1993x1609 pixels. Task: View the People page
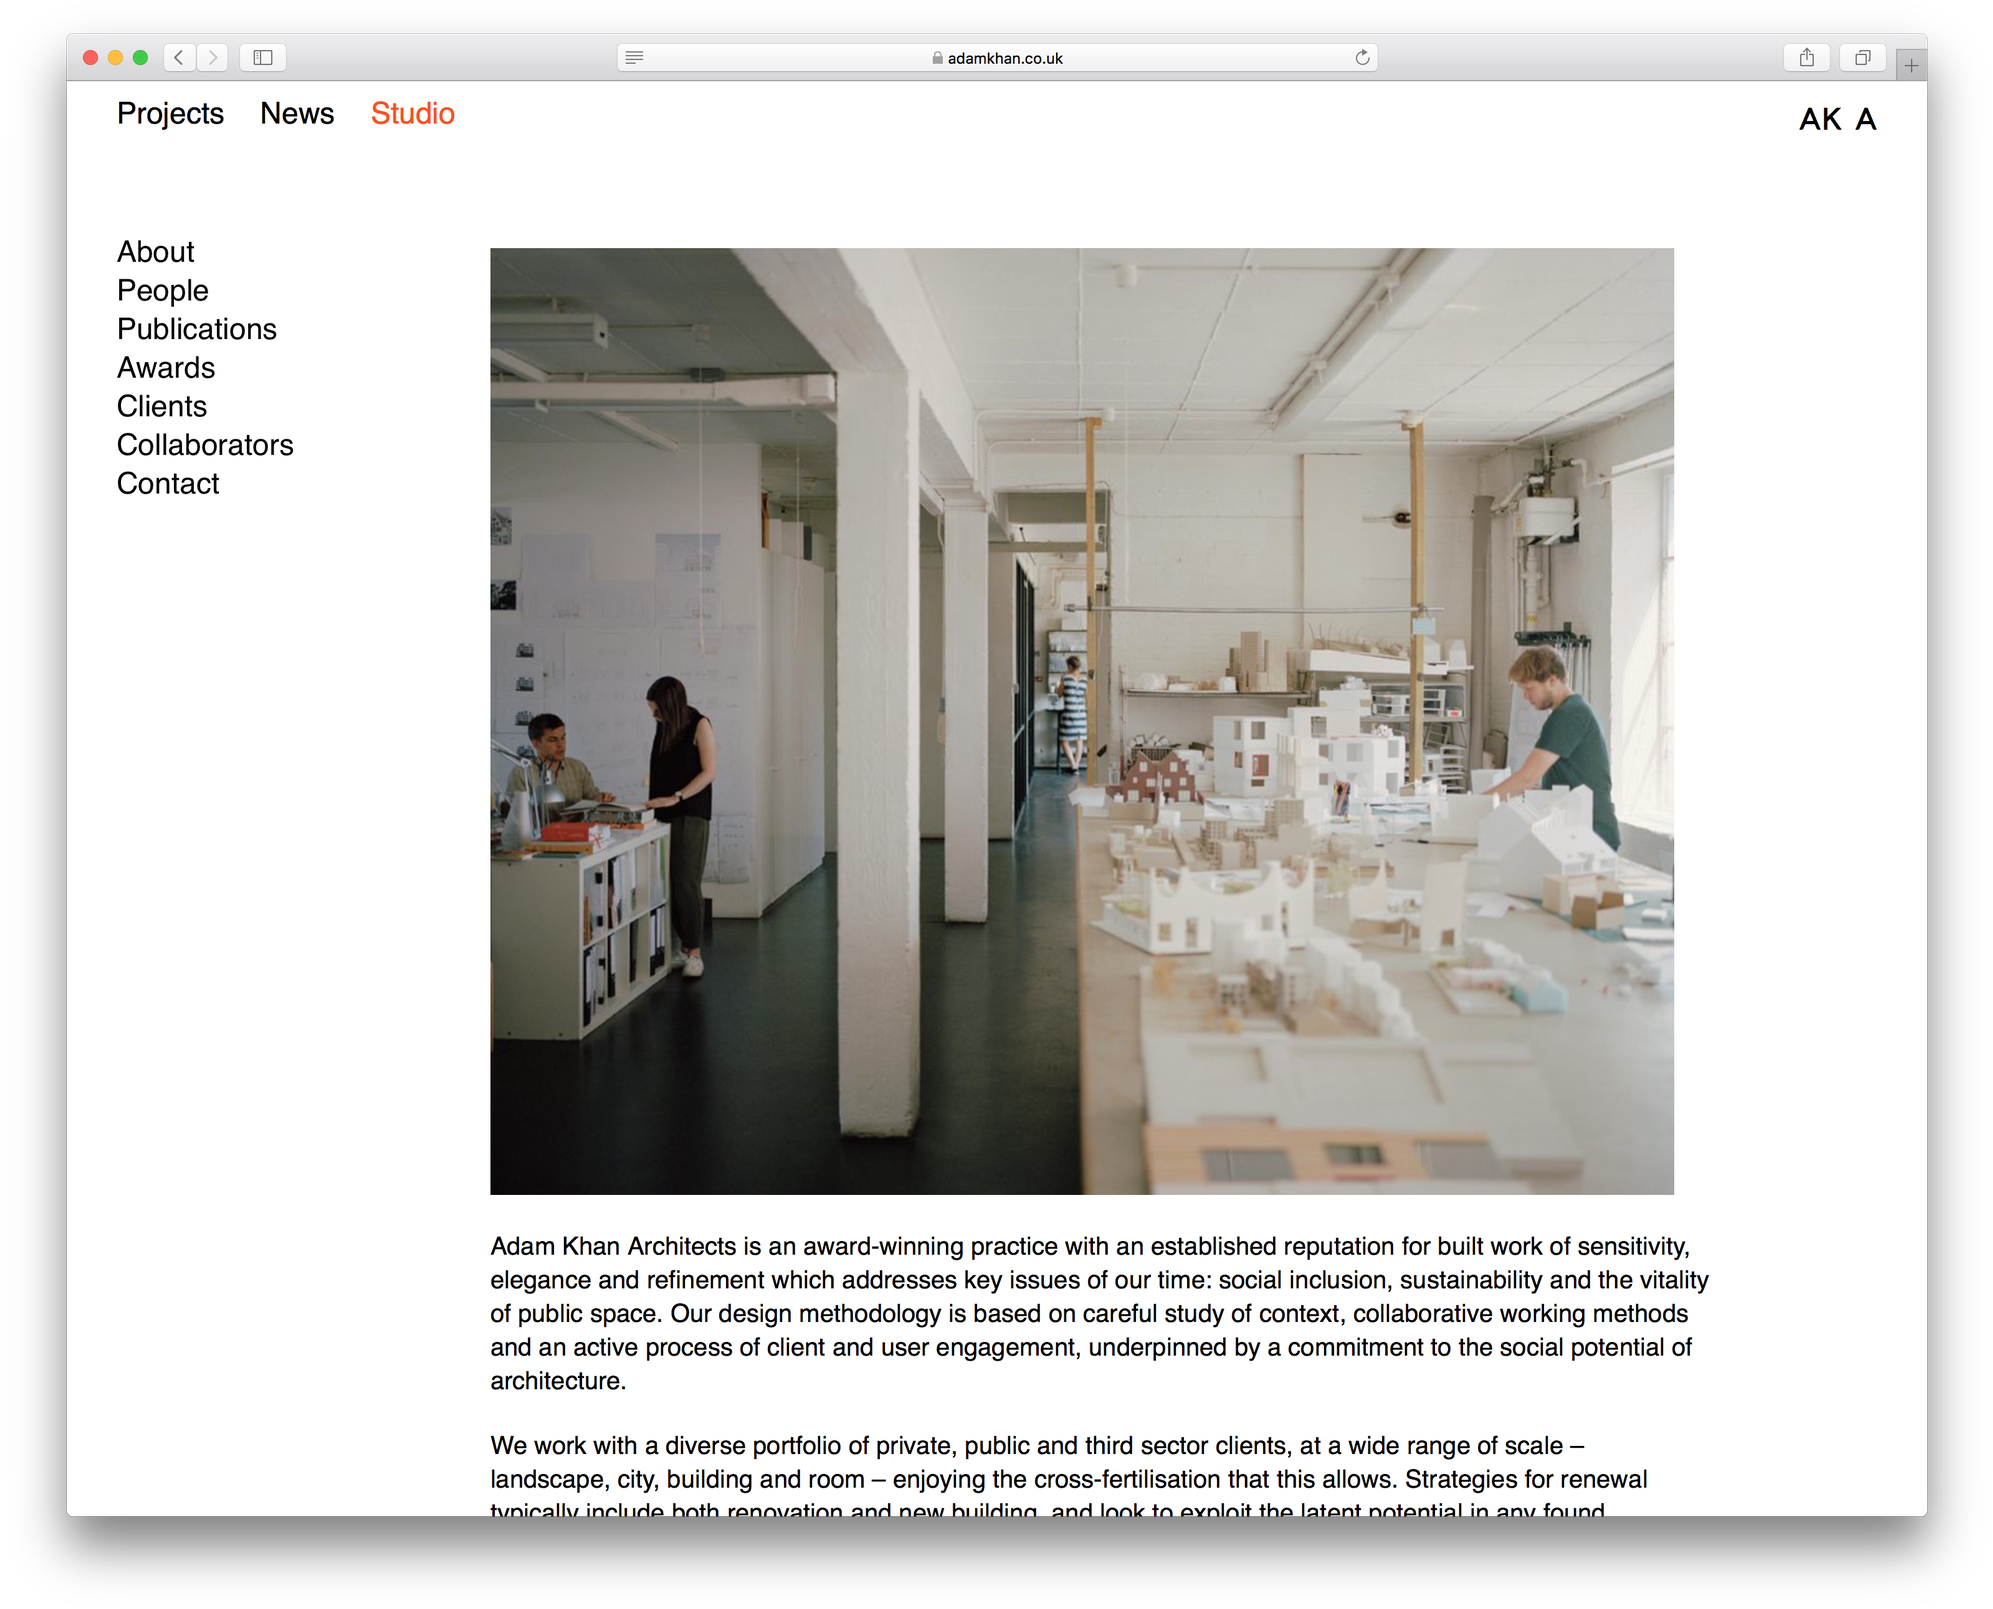click(x=162, y=291)
